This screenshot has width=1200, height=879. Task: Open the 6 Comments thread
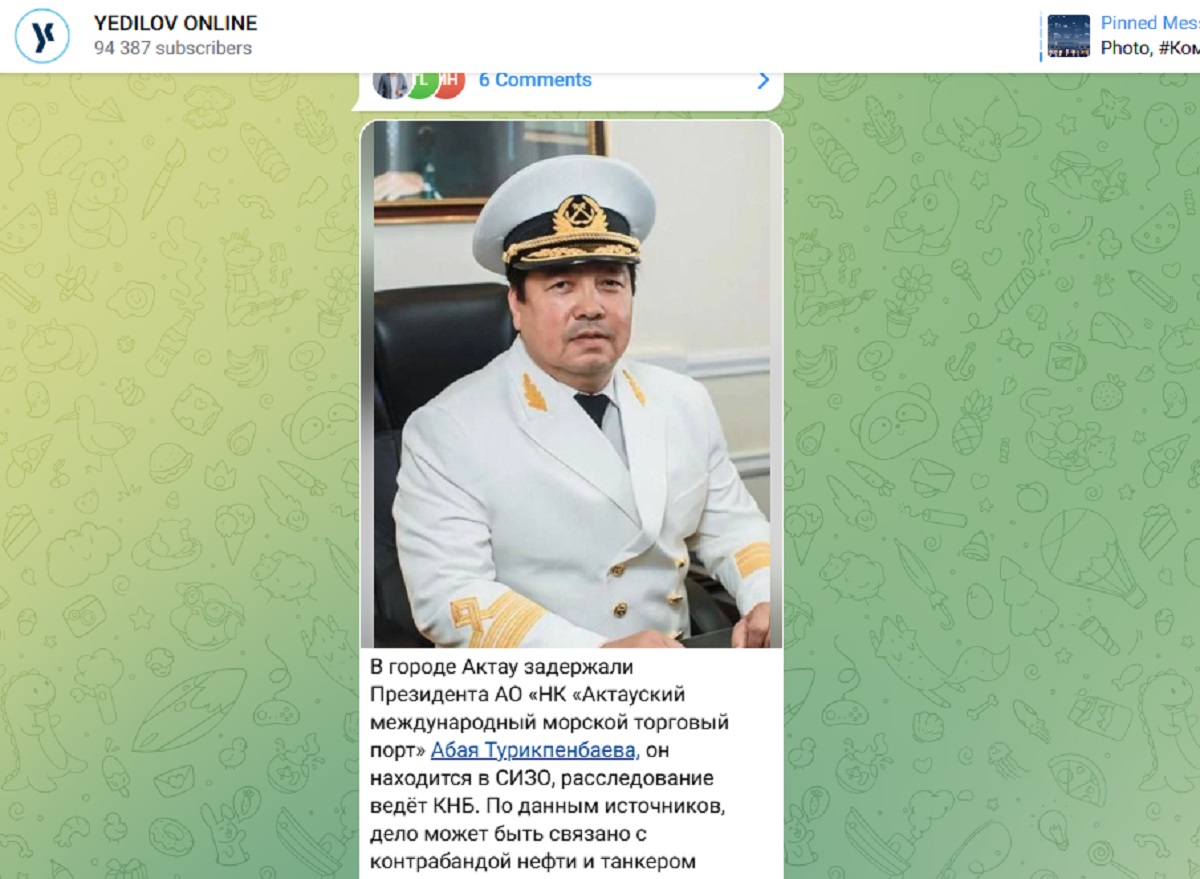pyautogui.click(x=535, y=80)
